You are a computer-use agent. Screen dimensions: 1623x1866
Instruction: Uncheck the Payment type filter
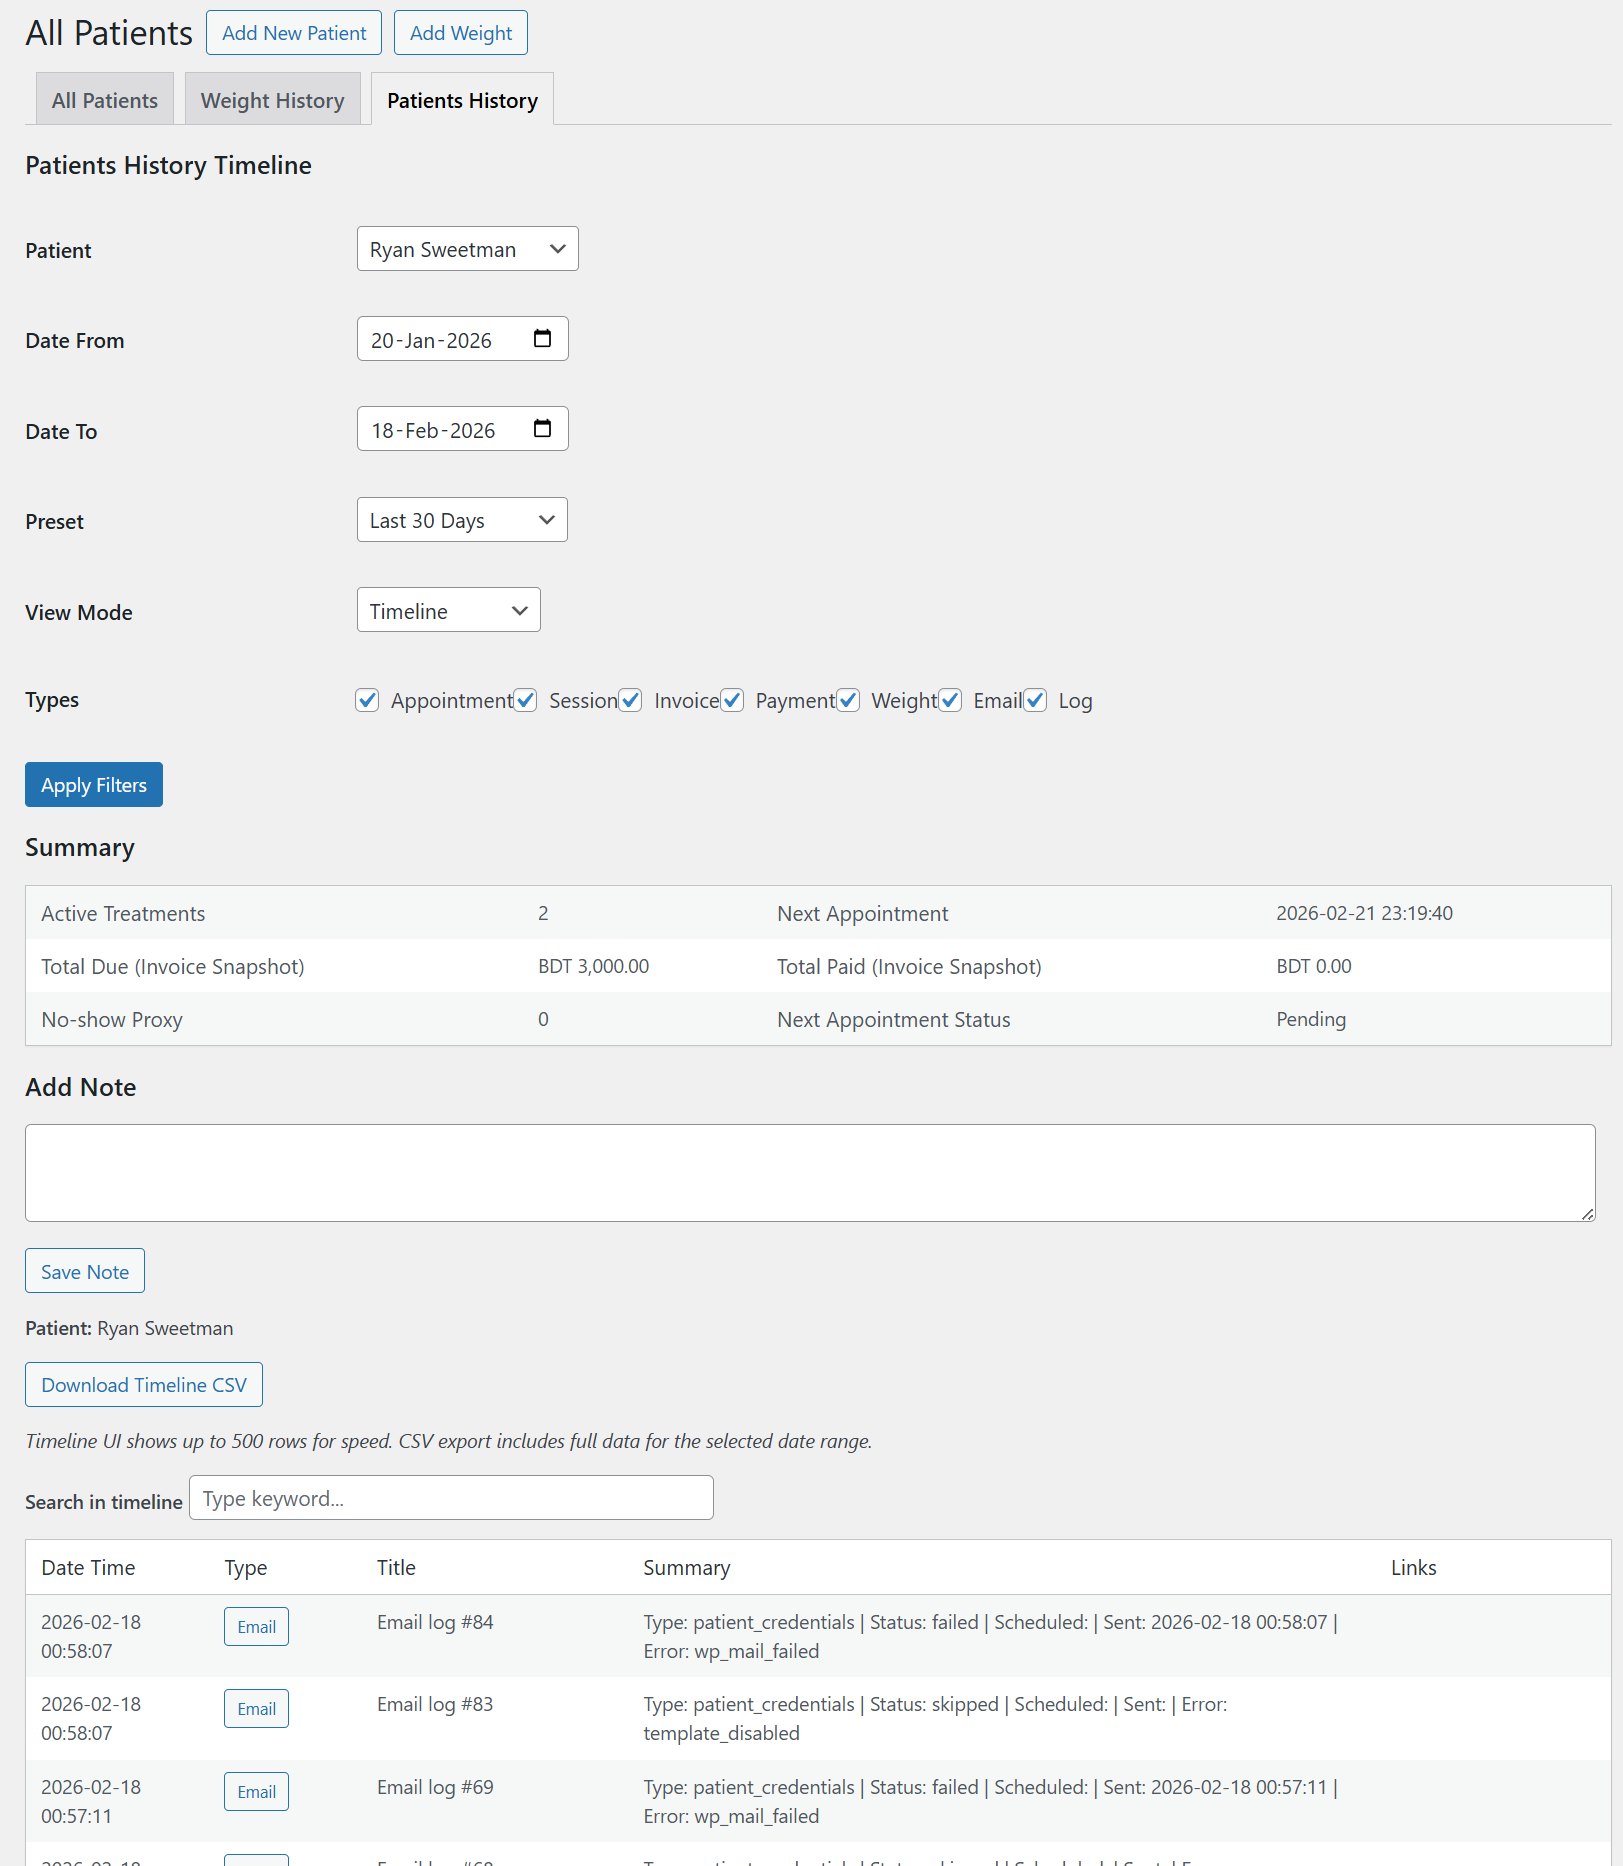coord(732,700)
